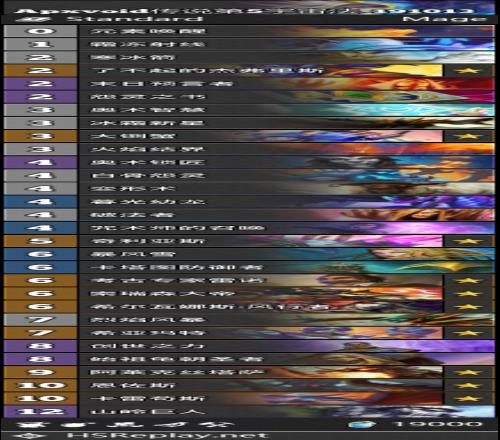The image size is (500, 440).
Task: Click the legendary star beside 阿莱克丝塔萨
Action: [468, 372]
